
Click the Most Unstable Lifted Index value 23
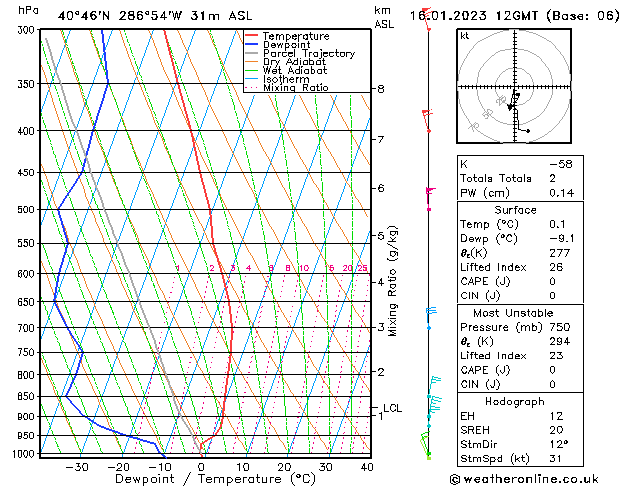[x=556, y=356]
